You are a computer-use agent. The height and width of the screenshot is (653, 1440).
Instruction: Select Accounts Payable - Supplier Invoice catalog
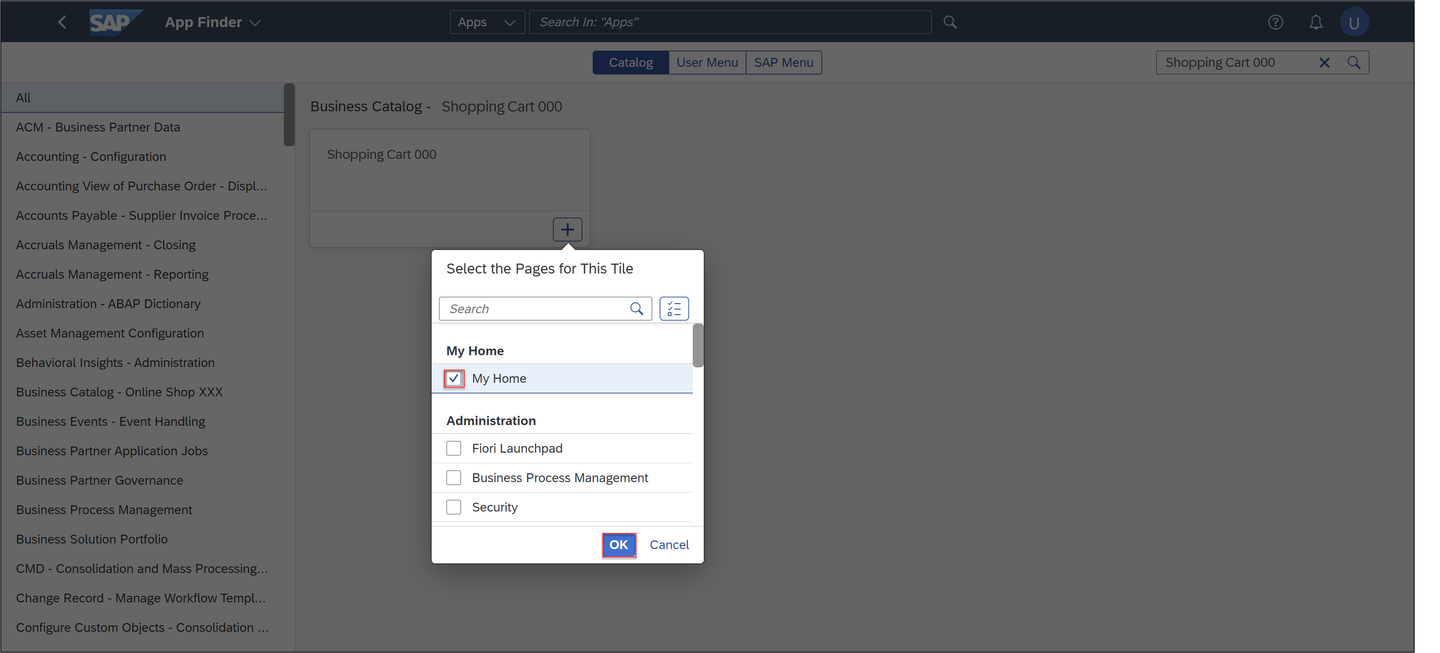(x=142, y=215)
